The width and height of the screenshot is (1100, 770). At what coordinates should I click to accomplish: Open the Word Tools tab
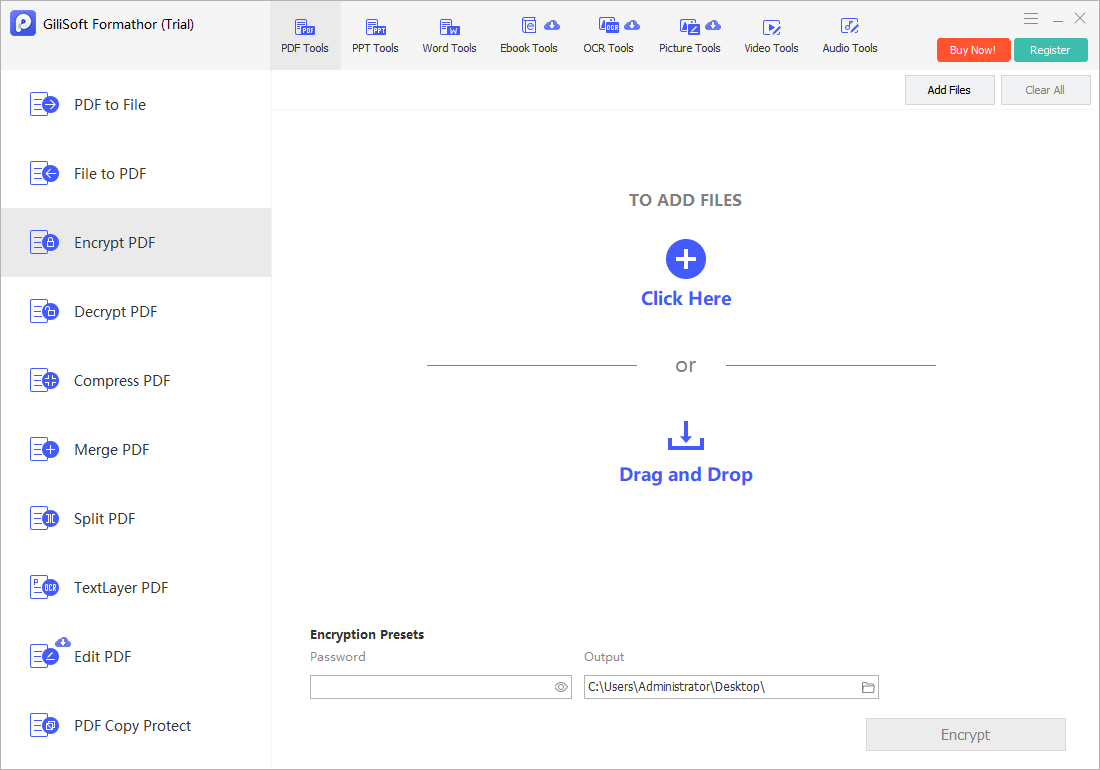click(449, 36)
